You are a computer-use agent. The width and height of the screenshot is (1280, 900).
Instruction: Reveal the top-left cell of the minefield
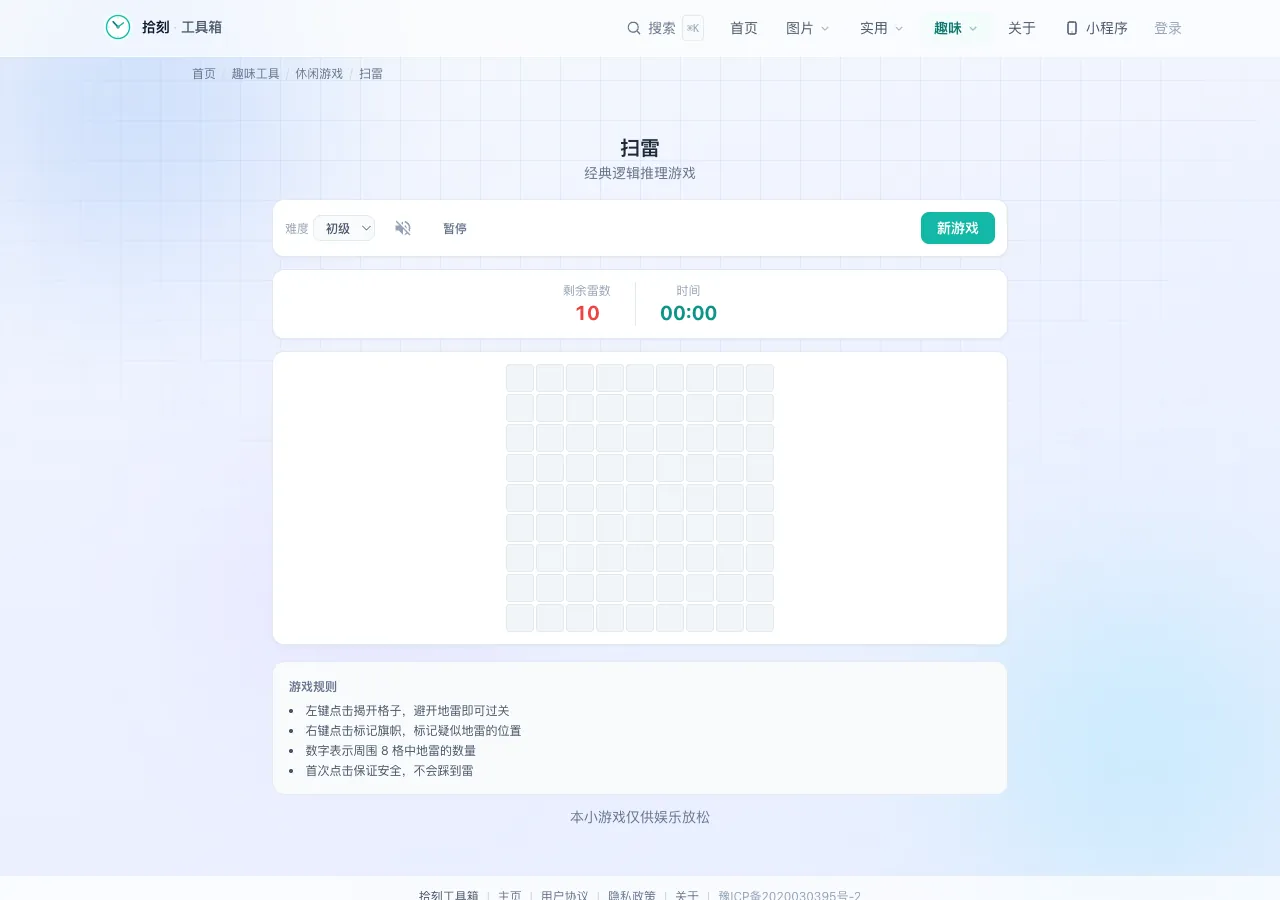click(x=520, y=378)
